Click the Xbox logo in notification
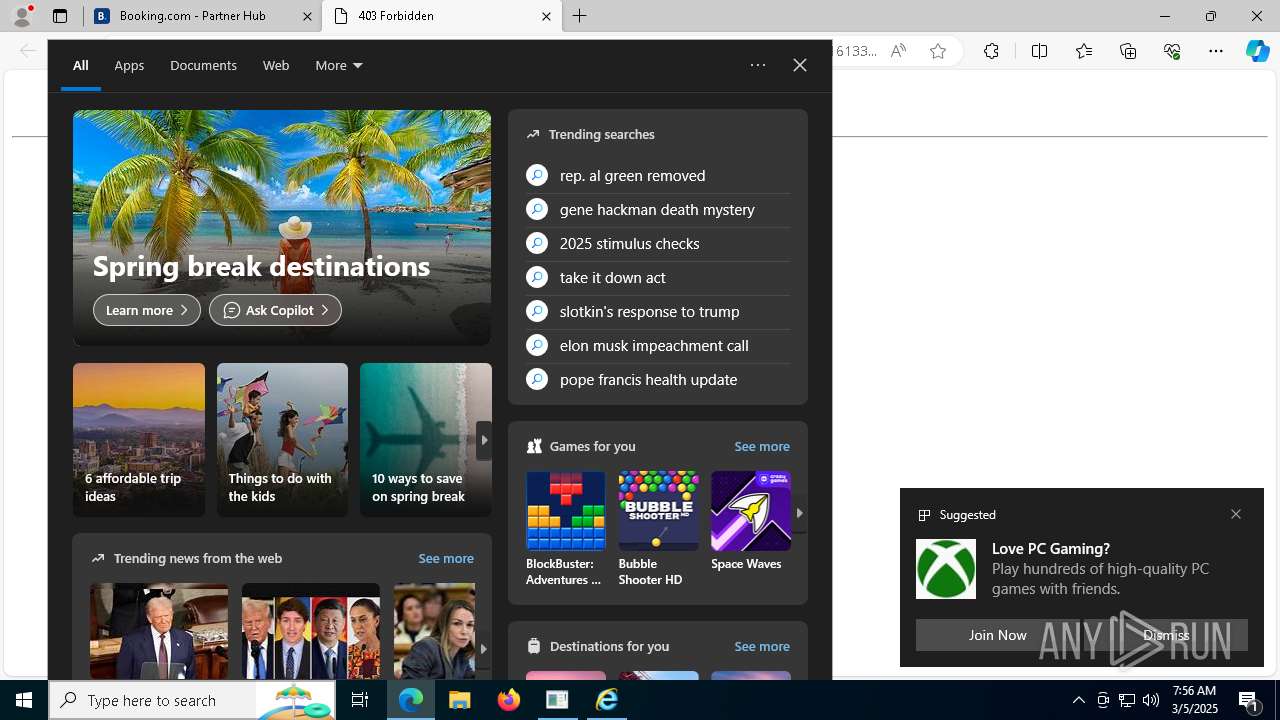This screenshot has width=1280, height=720. tap(946, 568)
